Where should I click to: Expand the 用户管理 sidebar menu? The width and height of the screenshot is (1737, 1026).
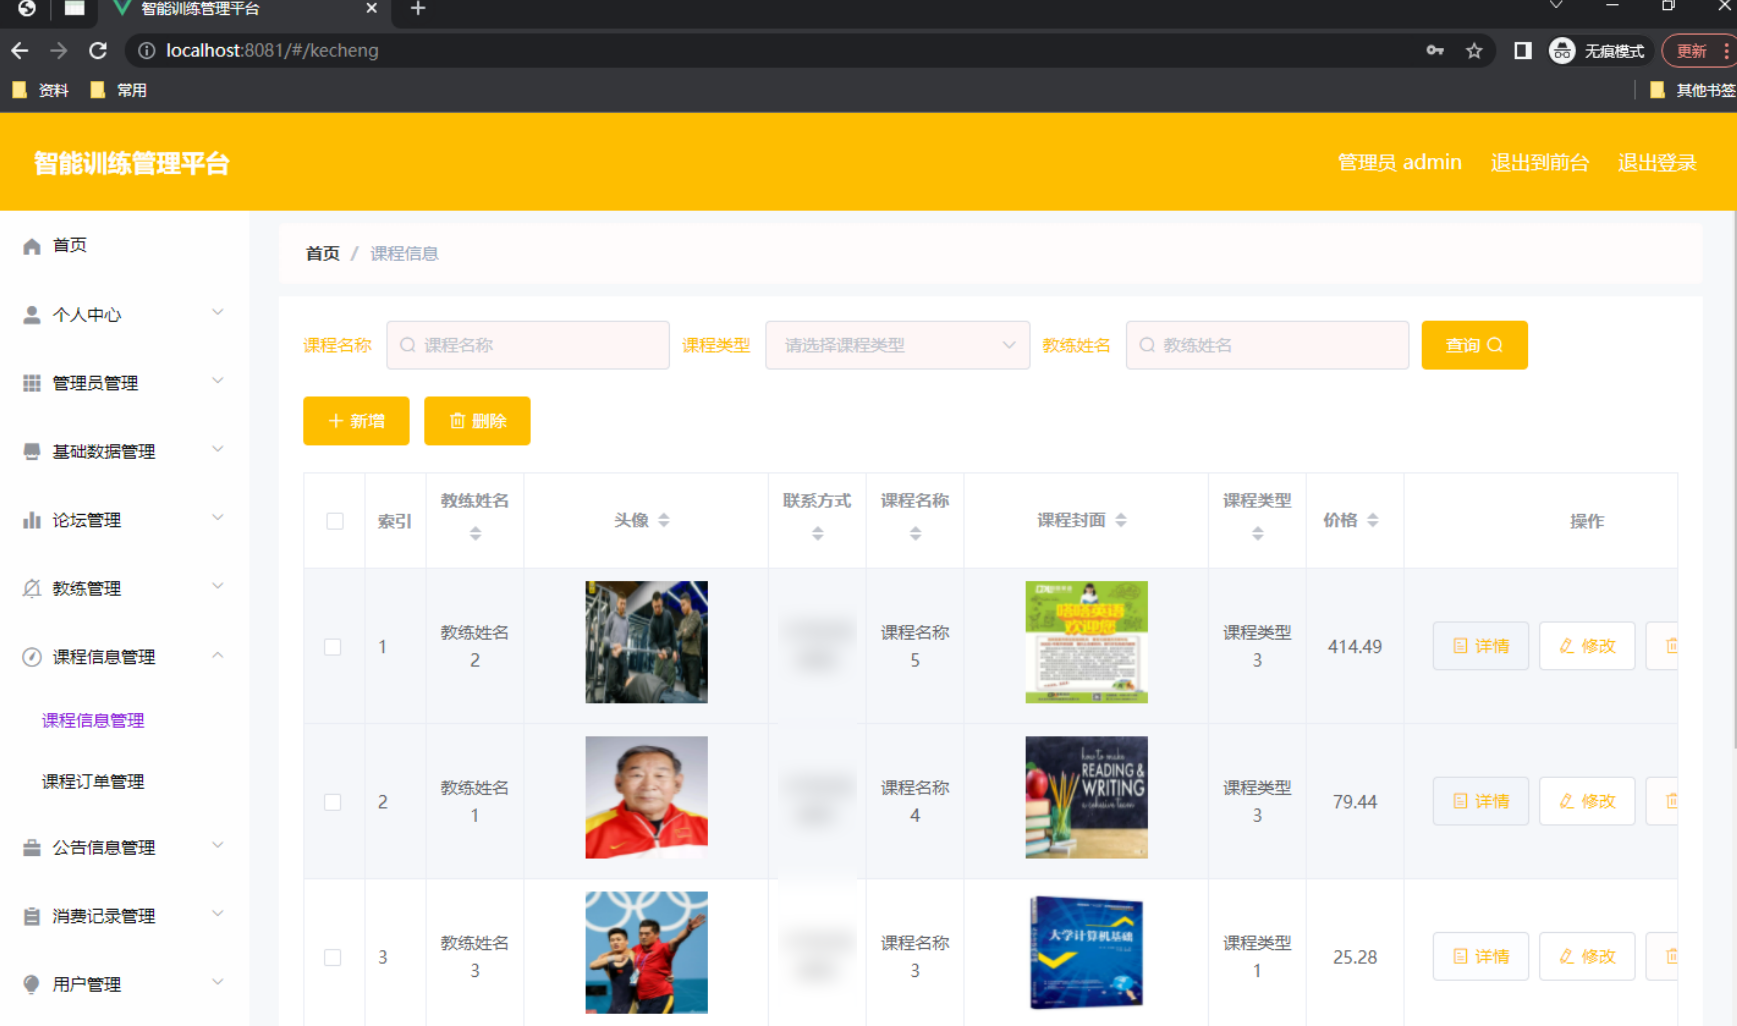(x=124, y=984)
